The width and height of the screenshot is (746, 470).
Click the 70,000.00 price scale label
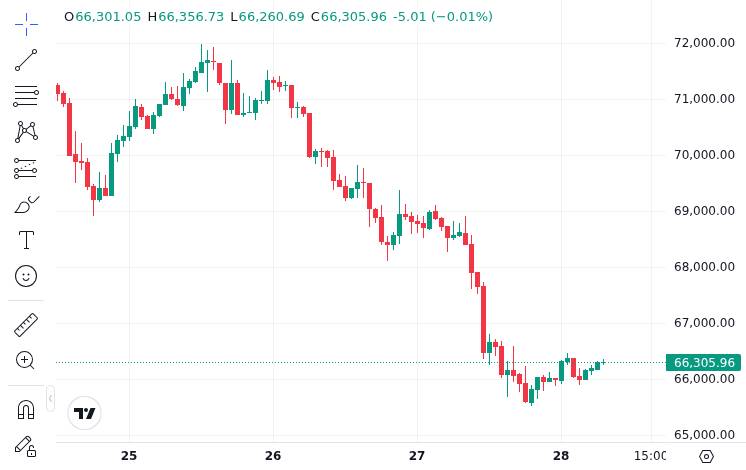click(x=705, y=155)
